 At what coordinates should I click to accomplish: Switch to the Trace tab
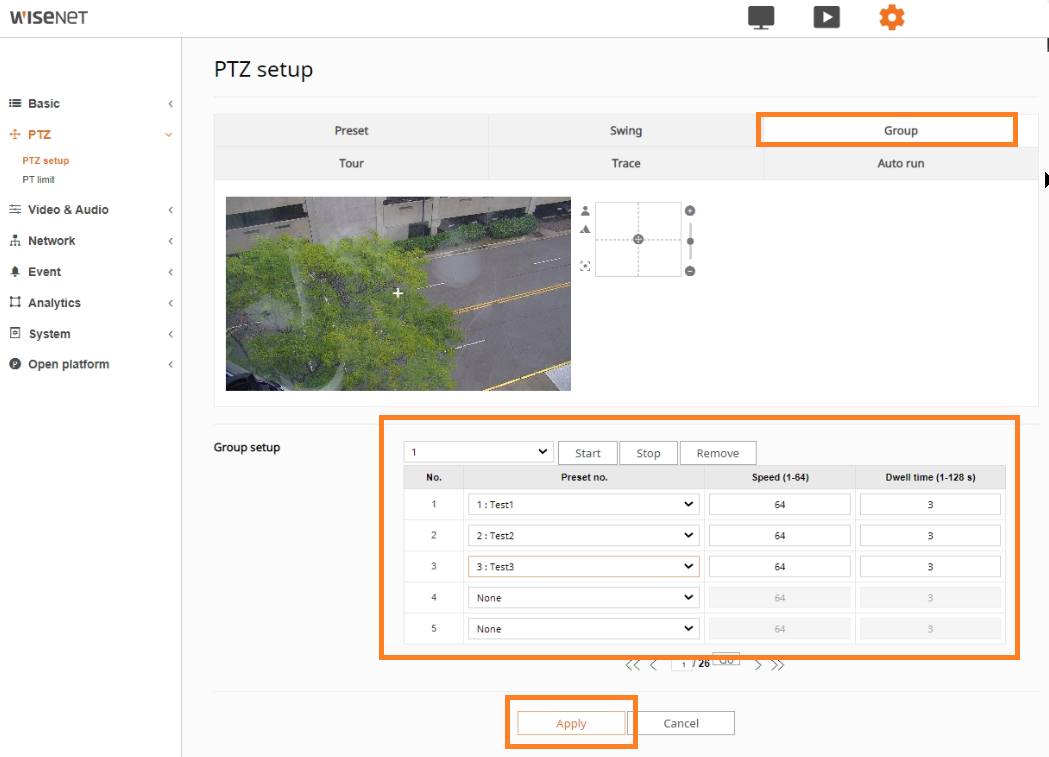click(626, 163)
